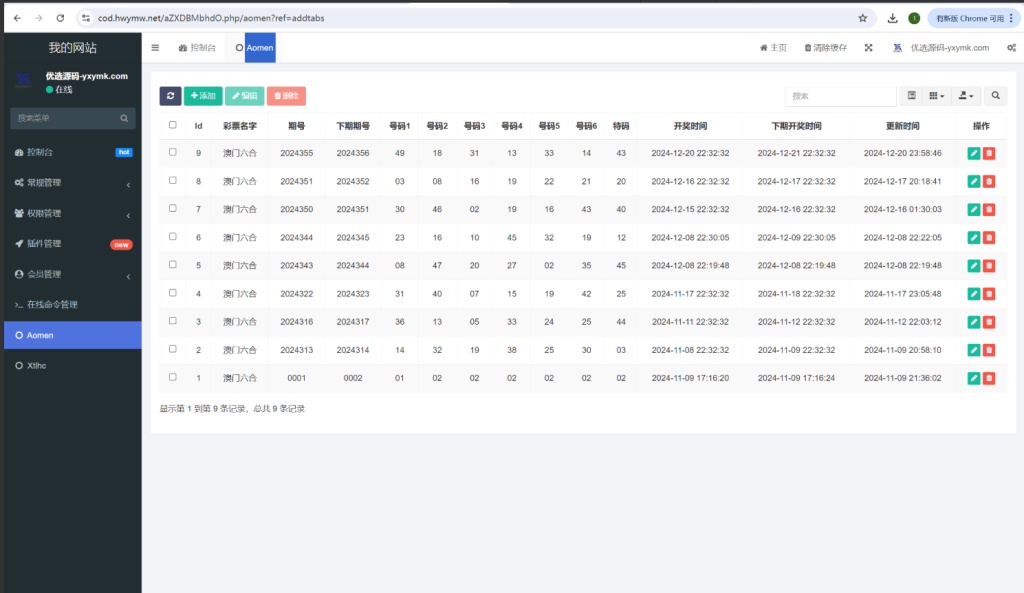Check the checkbox for row Id 8
Viewport: 1024px width, 593px height.
[x=172, y=180]
